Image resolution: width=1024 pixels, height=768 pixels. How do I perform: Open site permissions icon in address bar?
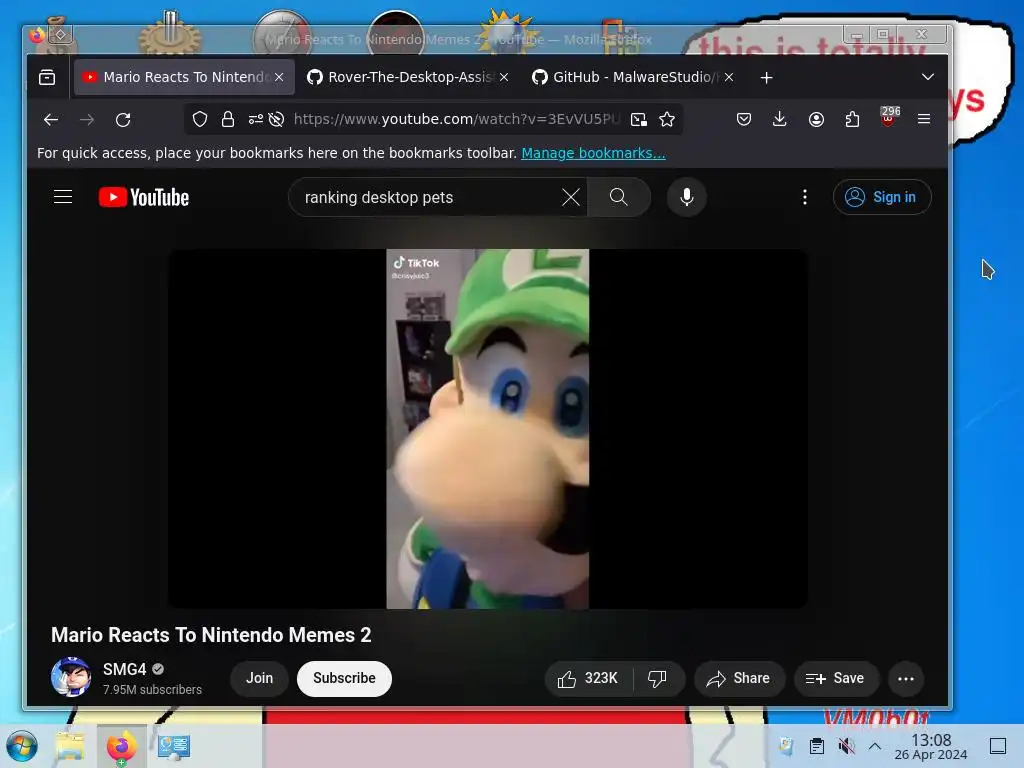255,119
